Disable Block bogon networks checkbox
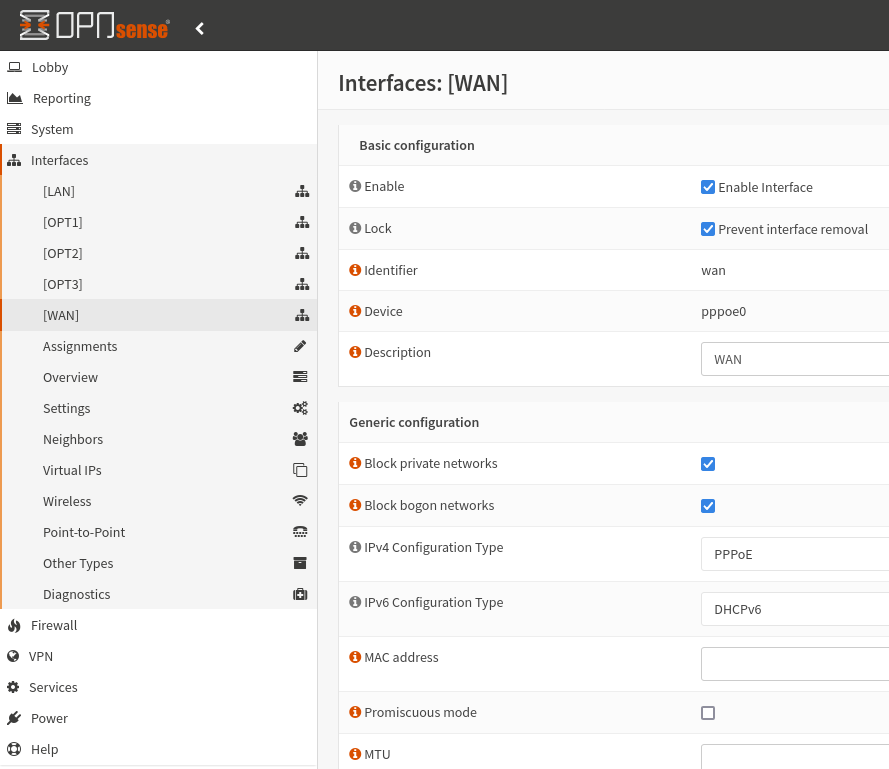Viewport: 889px width, 769px height. (x=708, y=506)
